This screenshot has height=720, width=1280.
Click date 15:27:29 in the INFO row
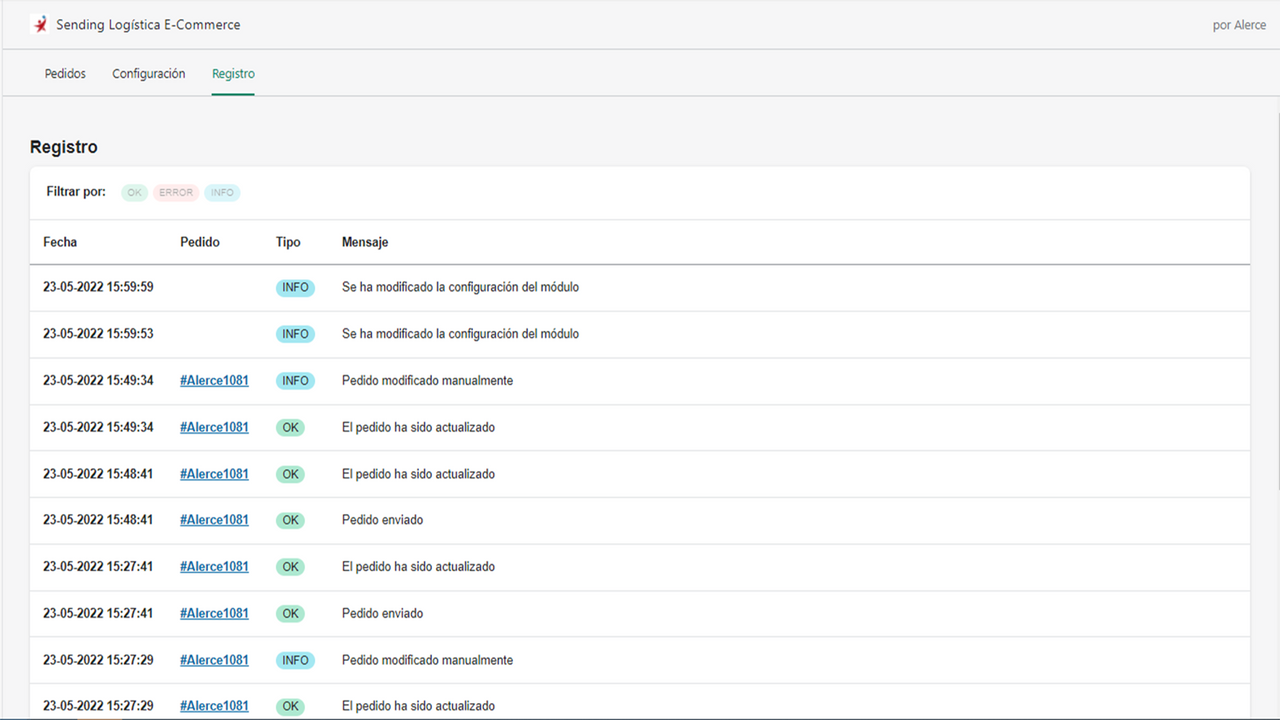pyautogui.click(x=98, y=660)
